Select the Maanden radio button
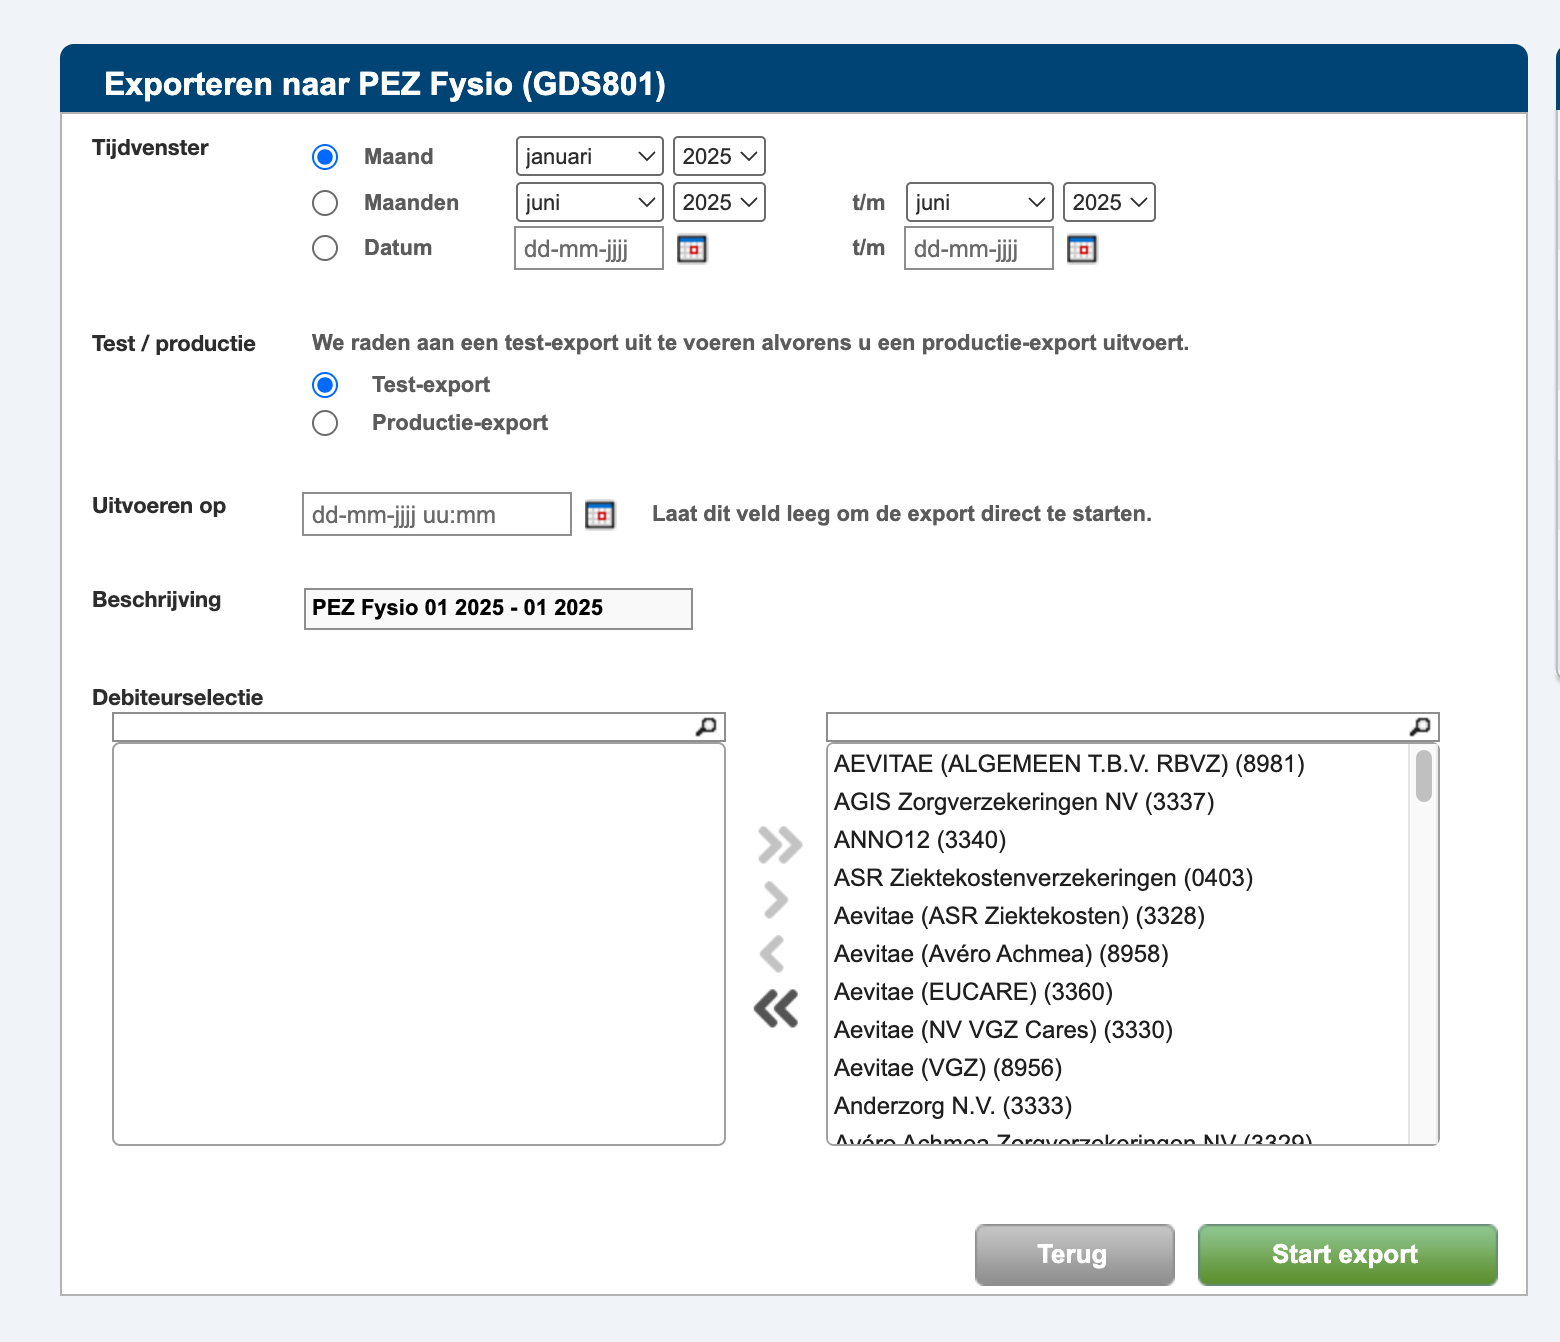This screenshot has width=1560, height=1342. pyautogui.click(x=325, y=203)
